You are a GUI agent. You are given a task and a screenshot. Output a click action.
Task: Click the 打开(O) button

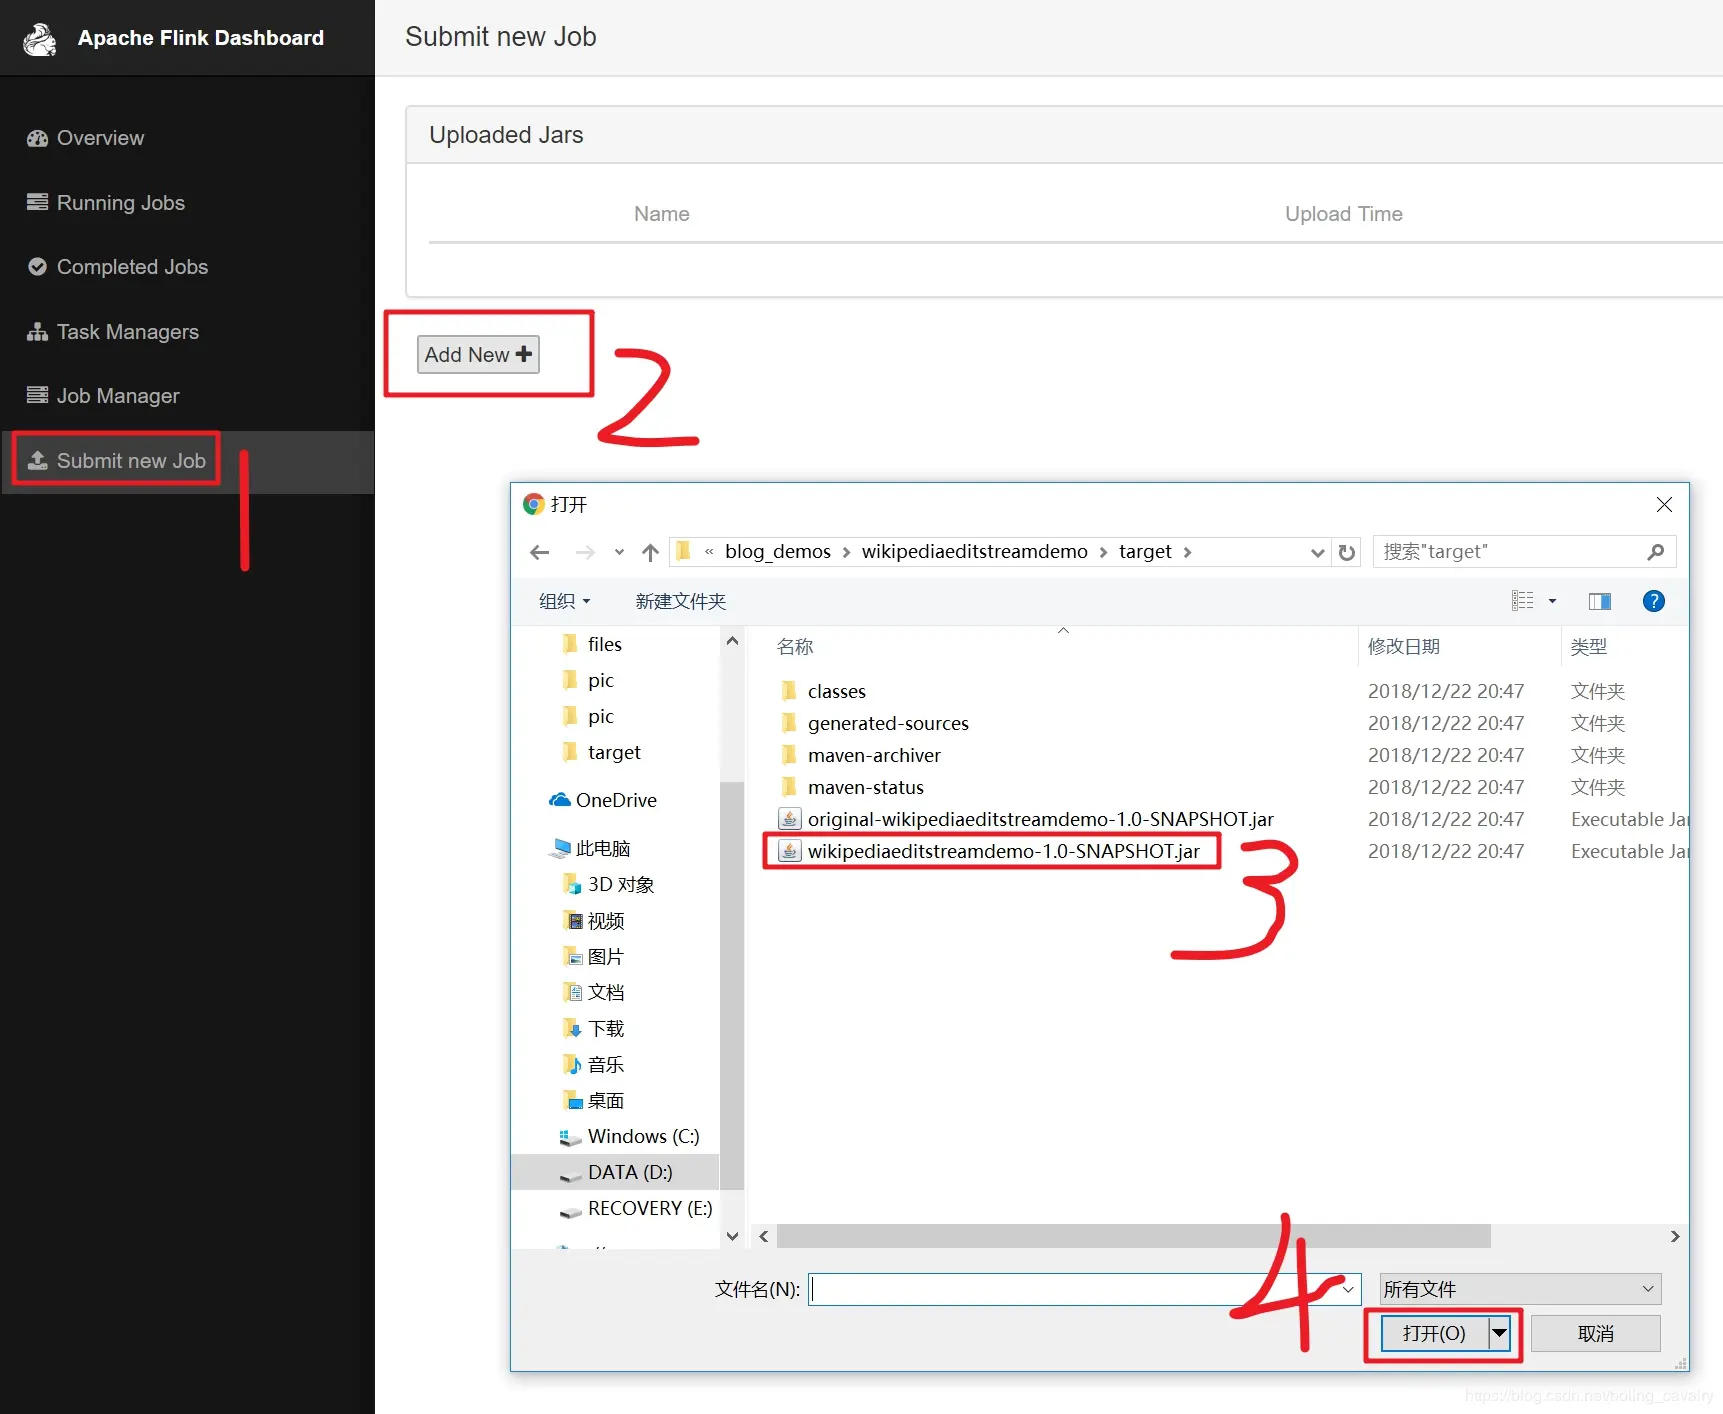point(1434,1333)
